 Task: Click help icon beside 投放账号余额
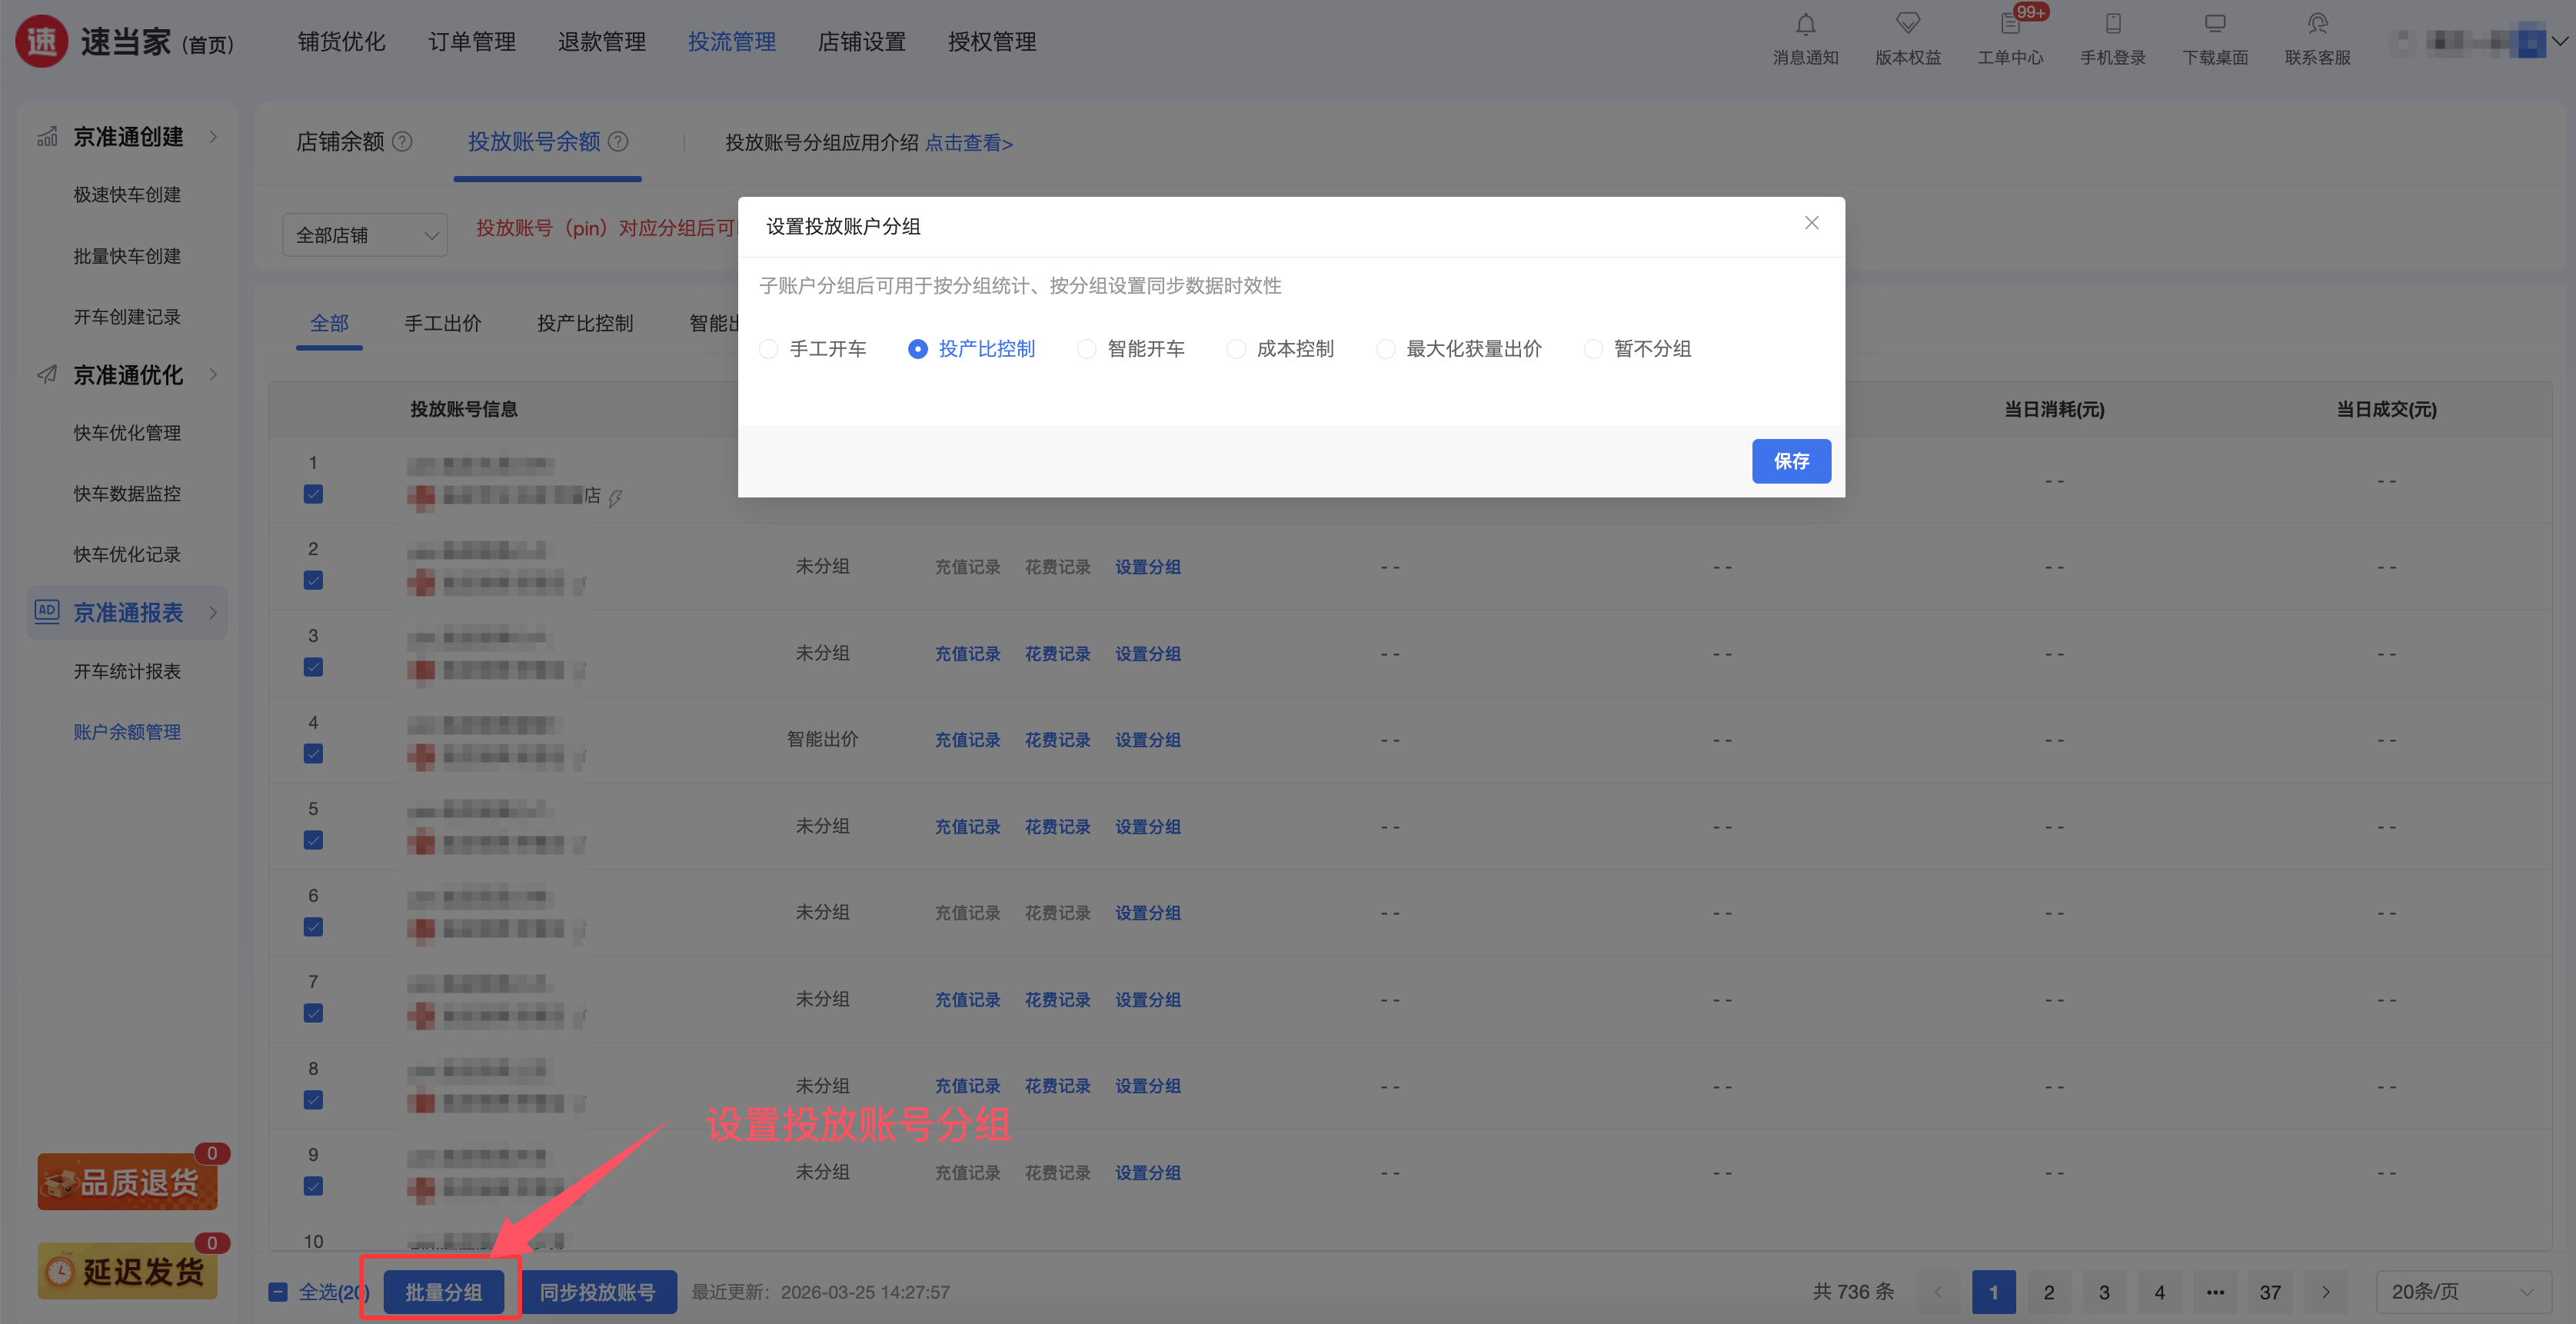coord(619,142)
